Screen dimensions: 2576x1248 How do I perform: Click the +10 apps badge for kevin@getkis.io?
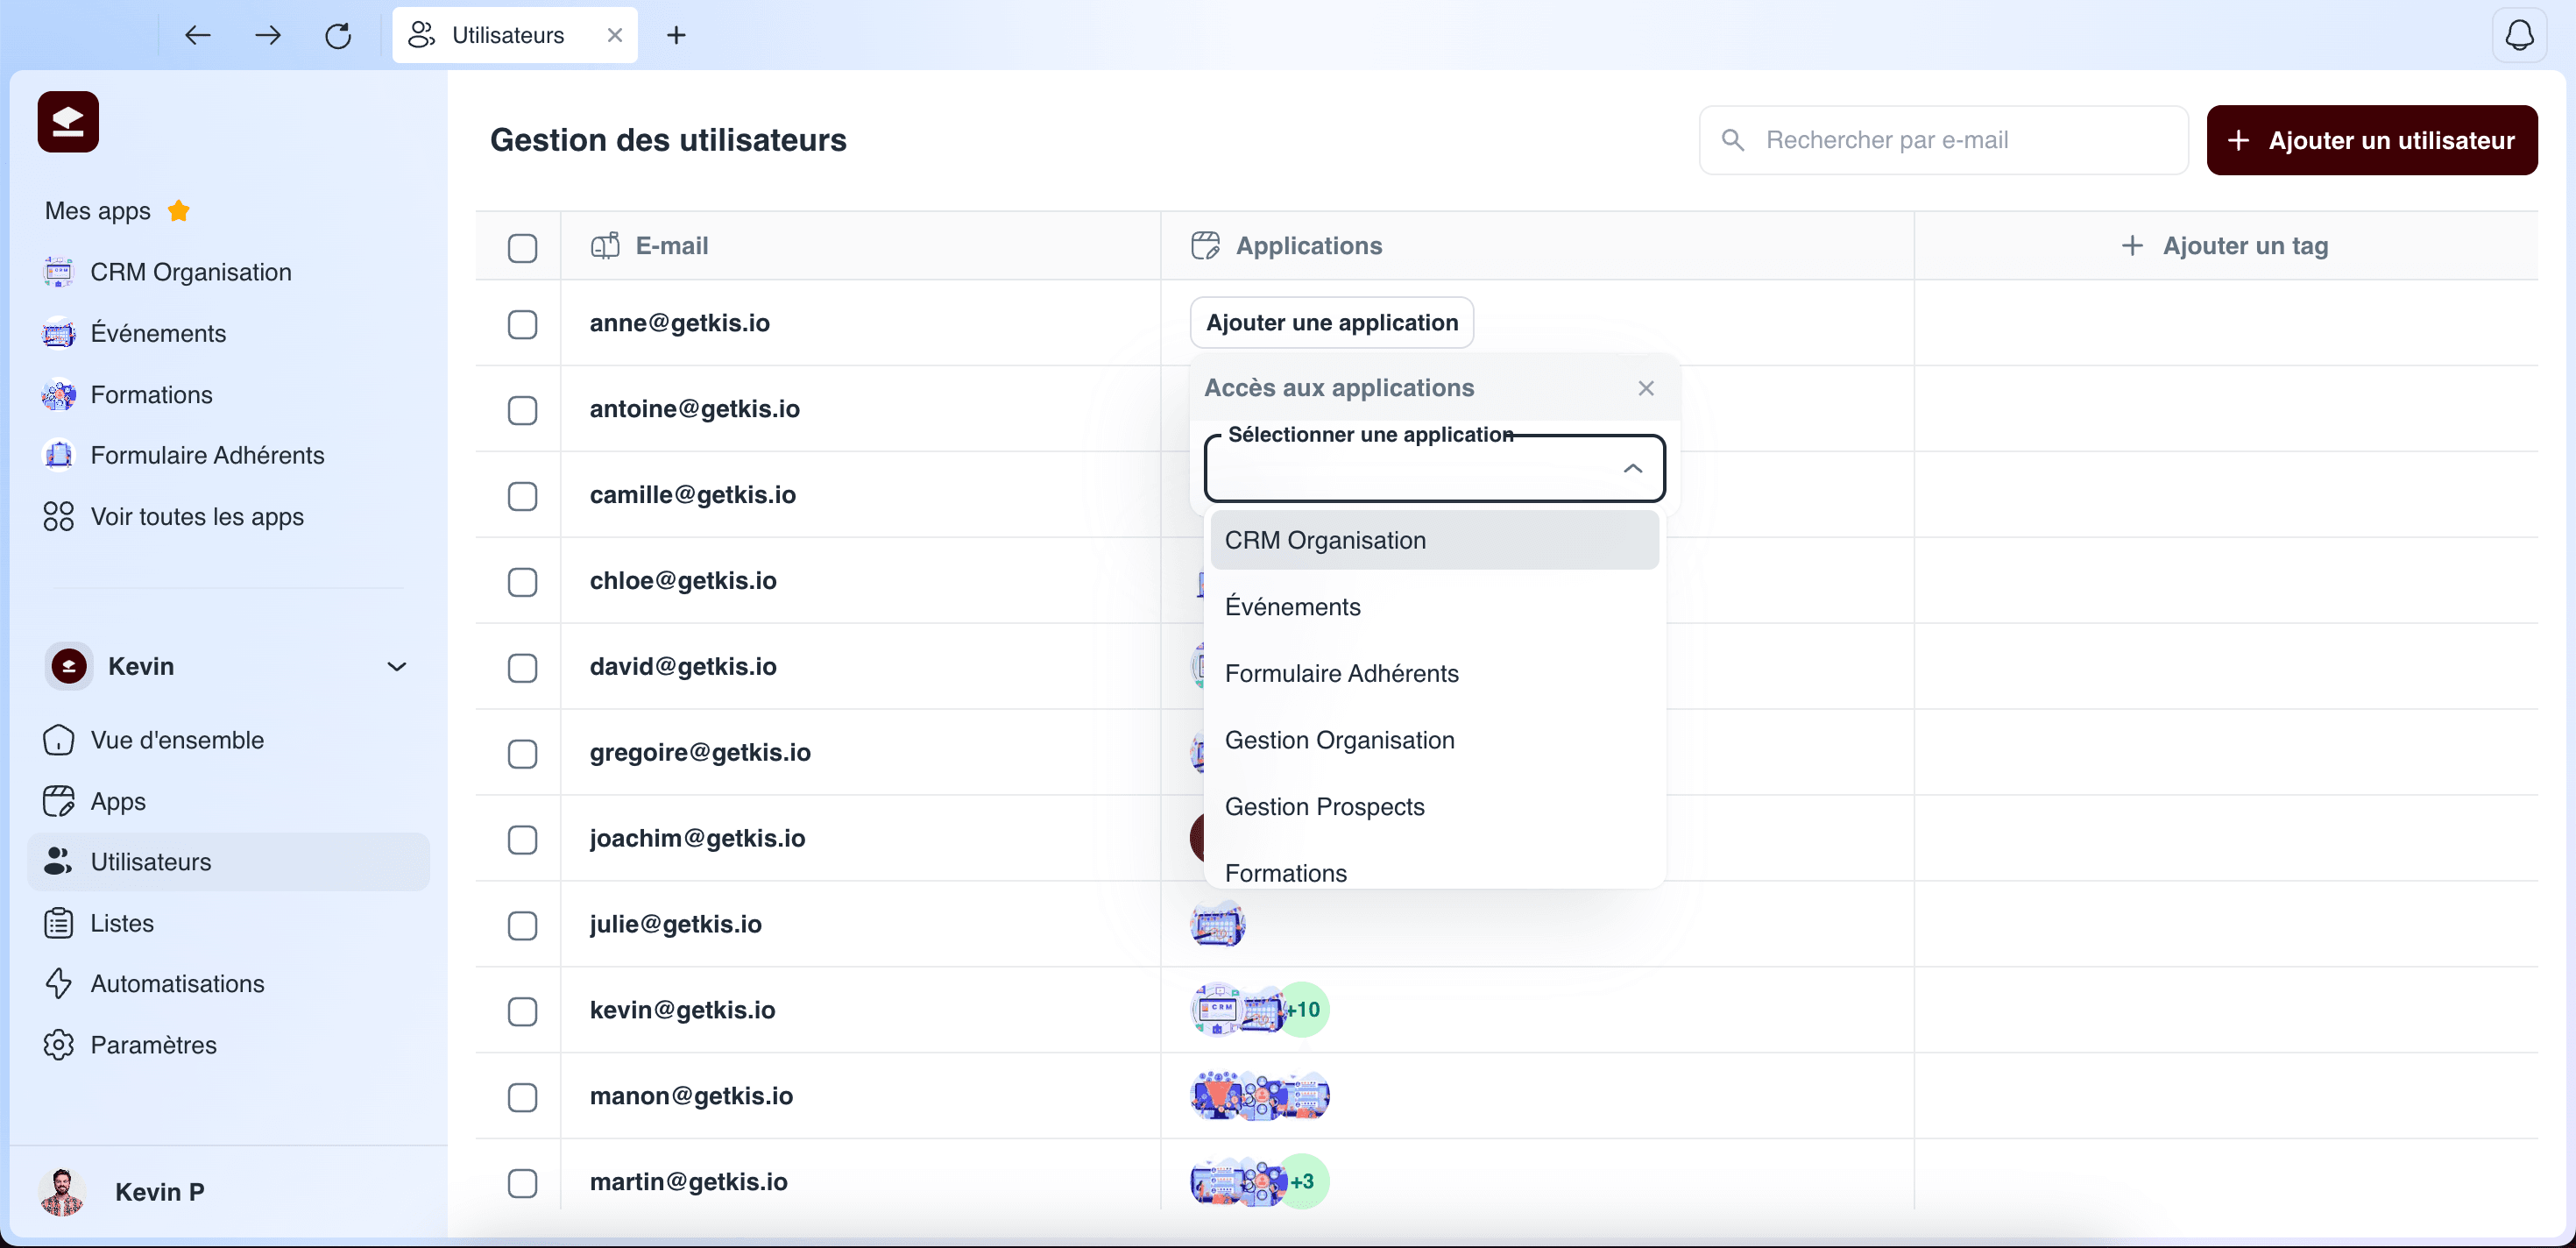[1303, 1010]
